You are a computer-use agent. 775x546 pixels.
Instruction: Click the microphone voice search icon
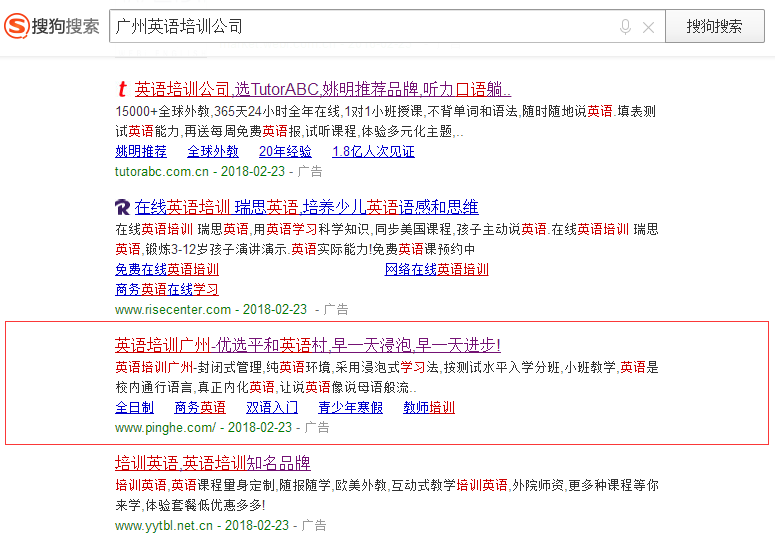click(x=625, y=27)
